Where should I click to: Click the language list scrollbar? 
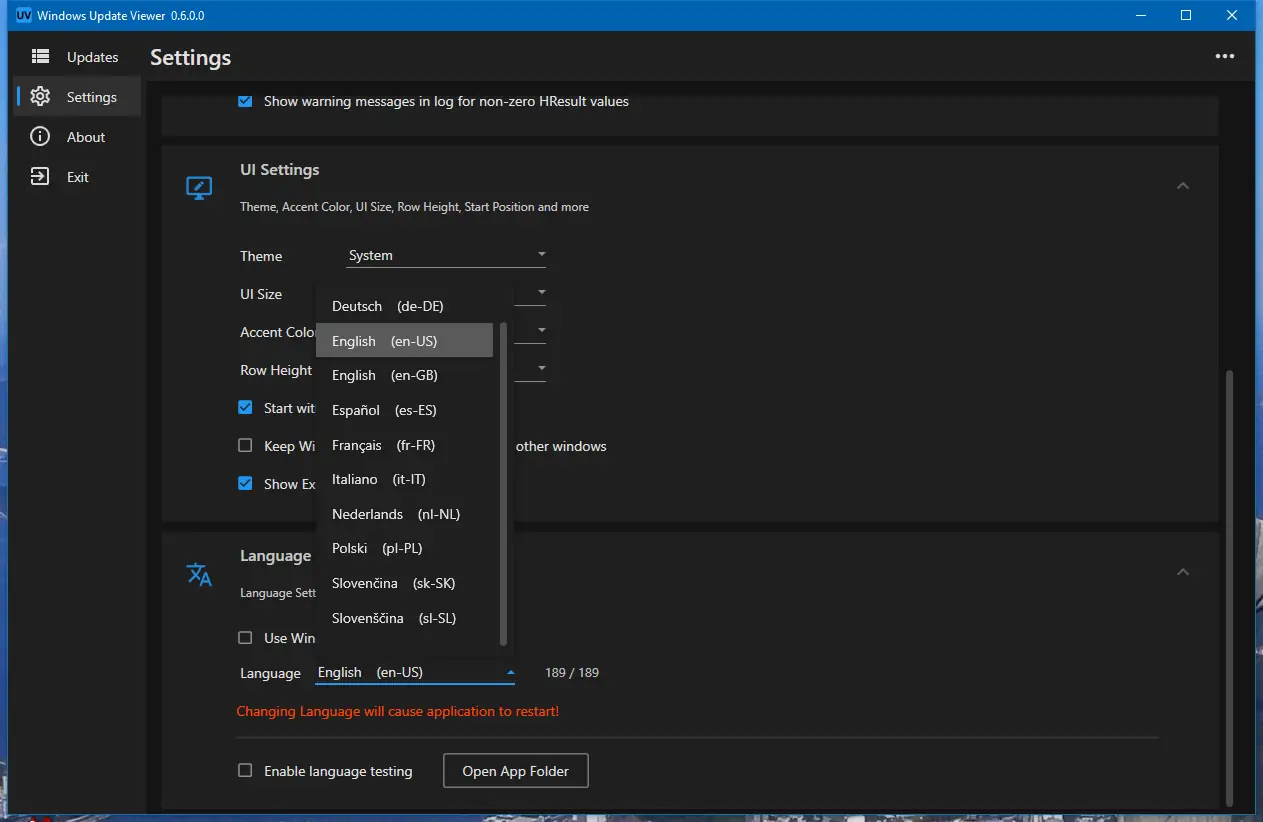pos(503,480)
